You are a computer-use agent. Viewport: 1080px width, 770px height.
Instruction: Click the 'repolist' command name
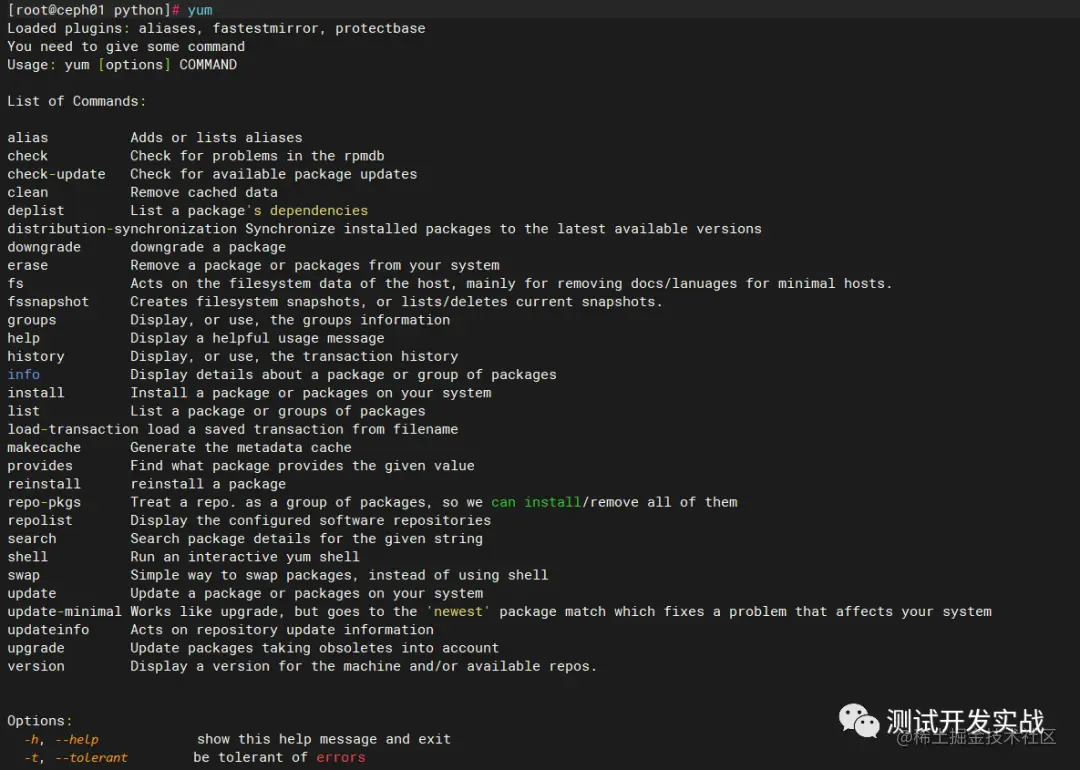pos(40,521)
